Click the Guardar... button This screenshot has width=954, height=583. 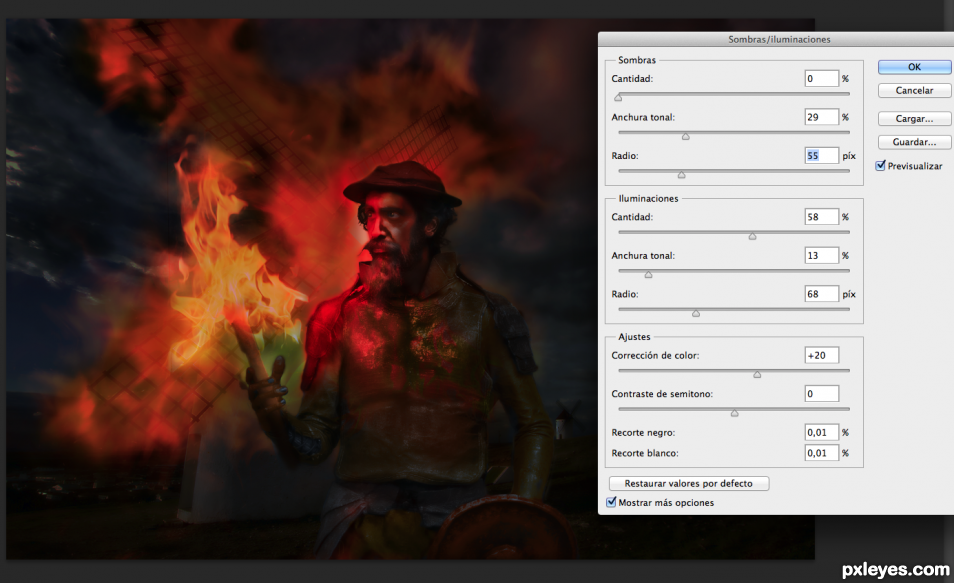pyautogui.click(x=914, y=142)
